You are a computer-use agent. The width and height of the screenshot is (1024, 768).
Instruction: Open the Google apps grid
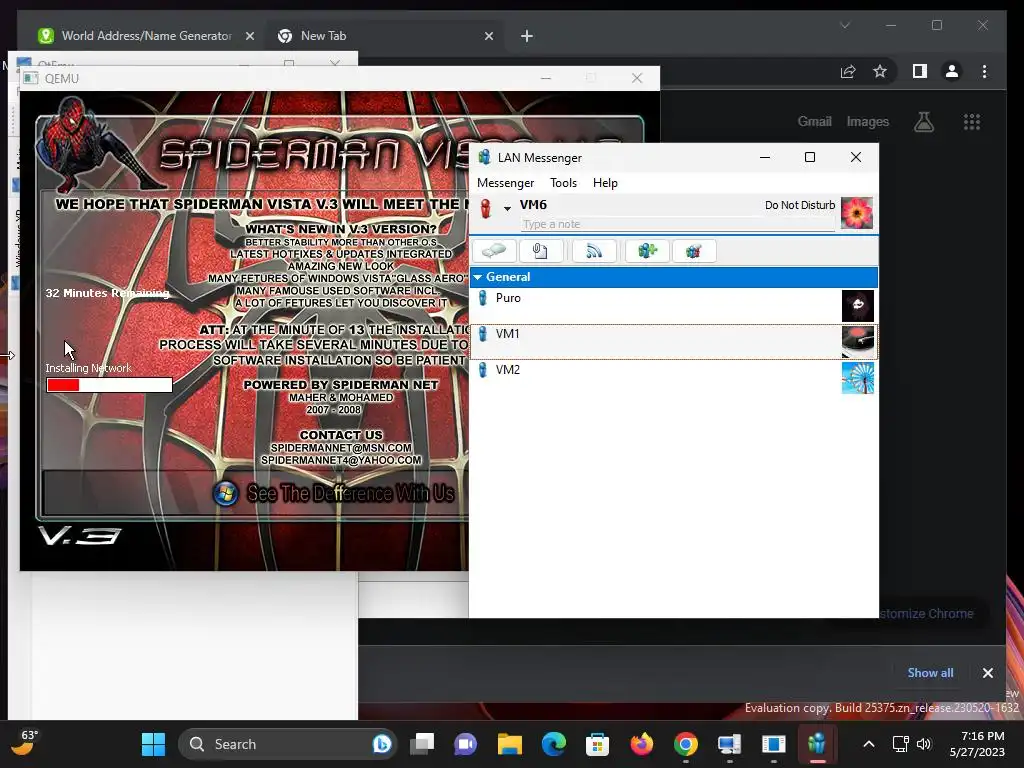pyautogui.click(x=972, y=121)
